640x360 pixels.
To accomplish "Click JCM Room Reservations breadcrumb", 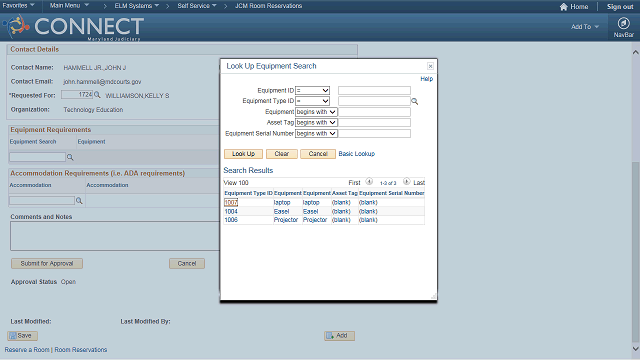I will (268, 6).
